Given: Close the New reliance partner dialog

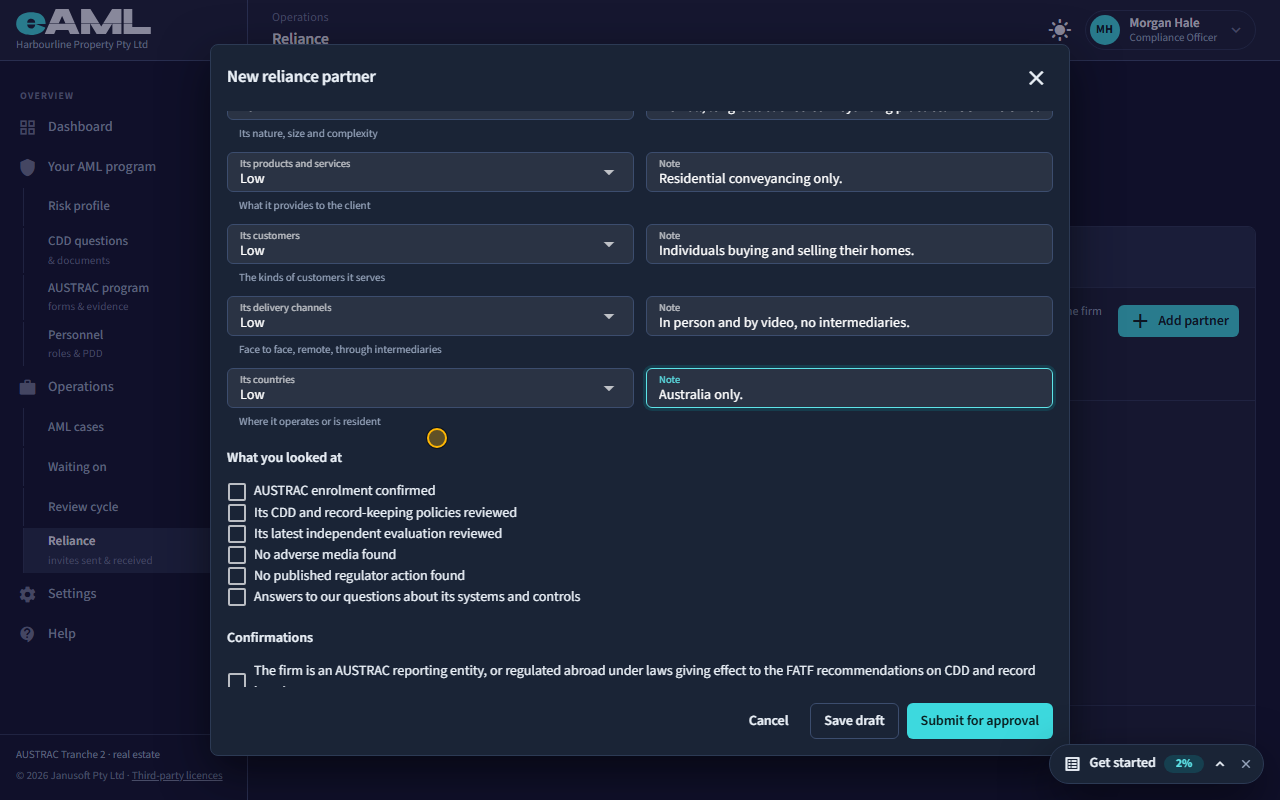Looking at the screenshot, I should point(1036,78).
